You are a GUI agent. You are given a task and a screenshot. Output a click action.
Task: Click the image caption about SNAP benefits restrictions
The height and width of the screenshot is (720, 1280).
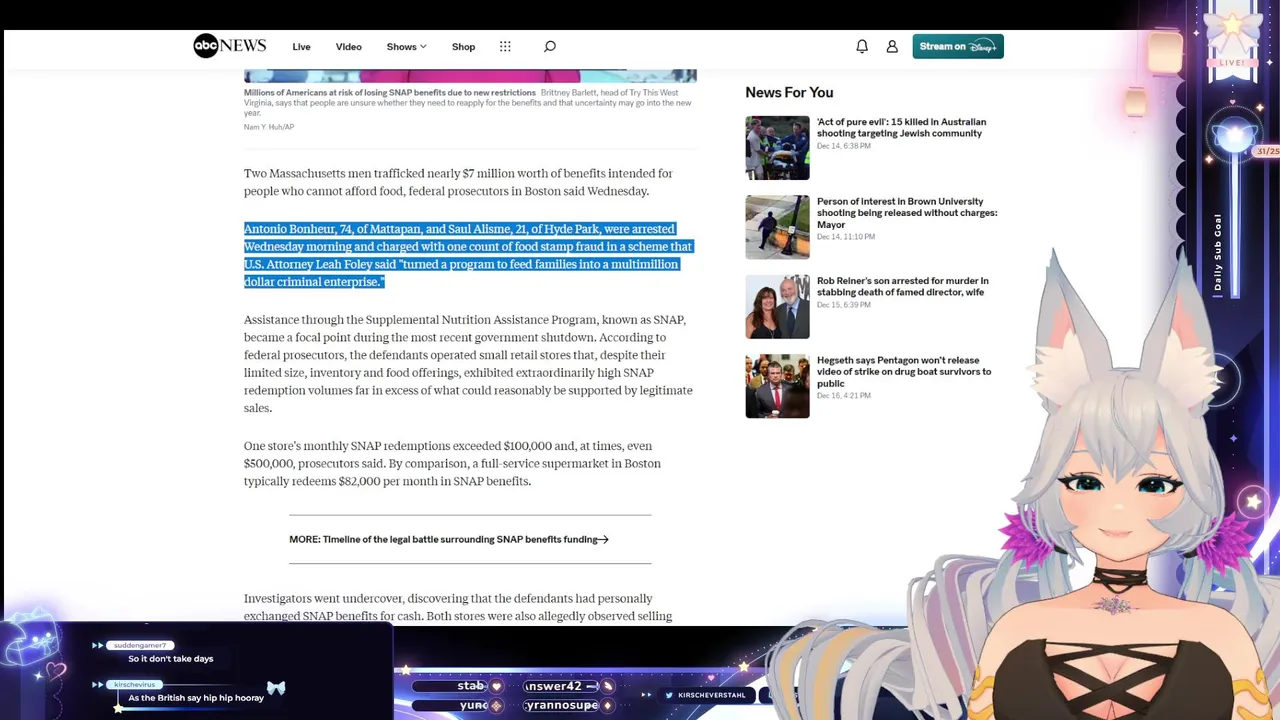(468, 103)
